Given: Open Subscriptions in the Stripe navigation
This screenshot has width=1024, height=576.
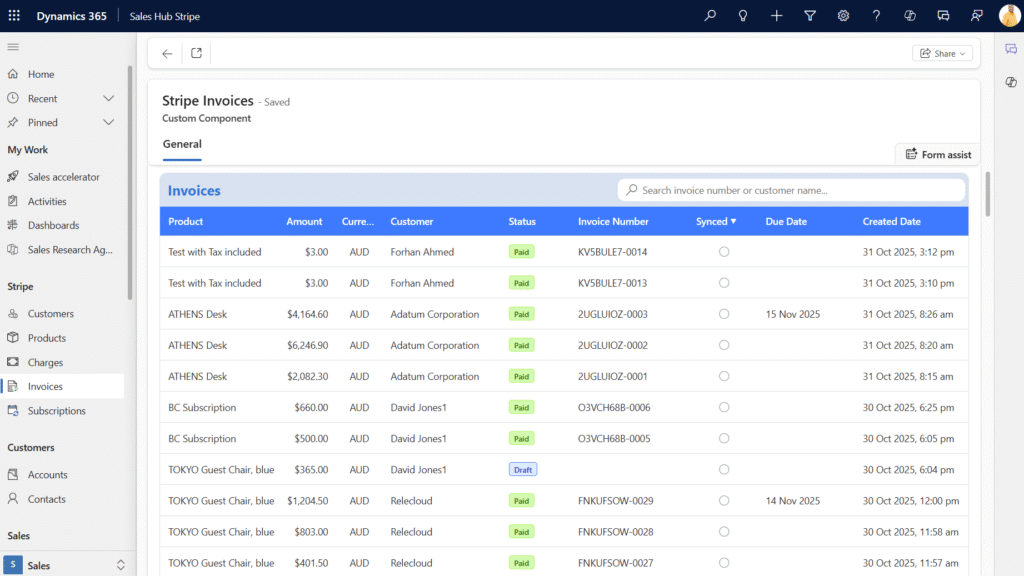Looking at the screenshot, I should [56, 411].
